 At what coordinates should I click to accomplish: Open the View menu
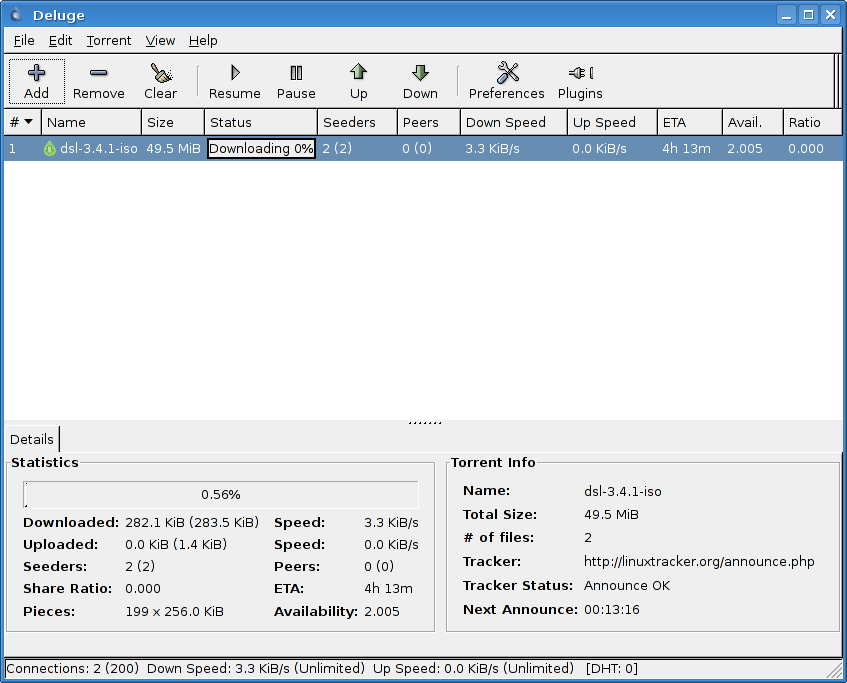point(160,41)
